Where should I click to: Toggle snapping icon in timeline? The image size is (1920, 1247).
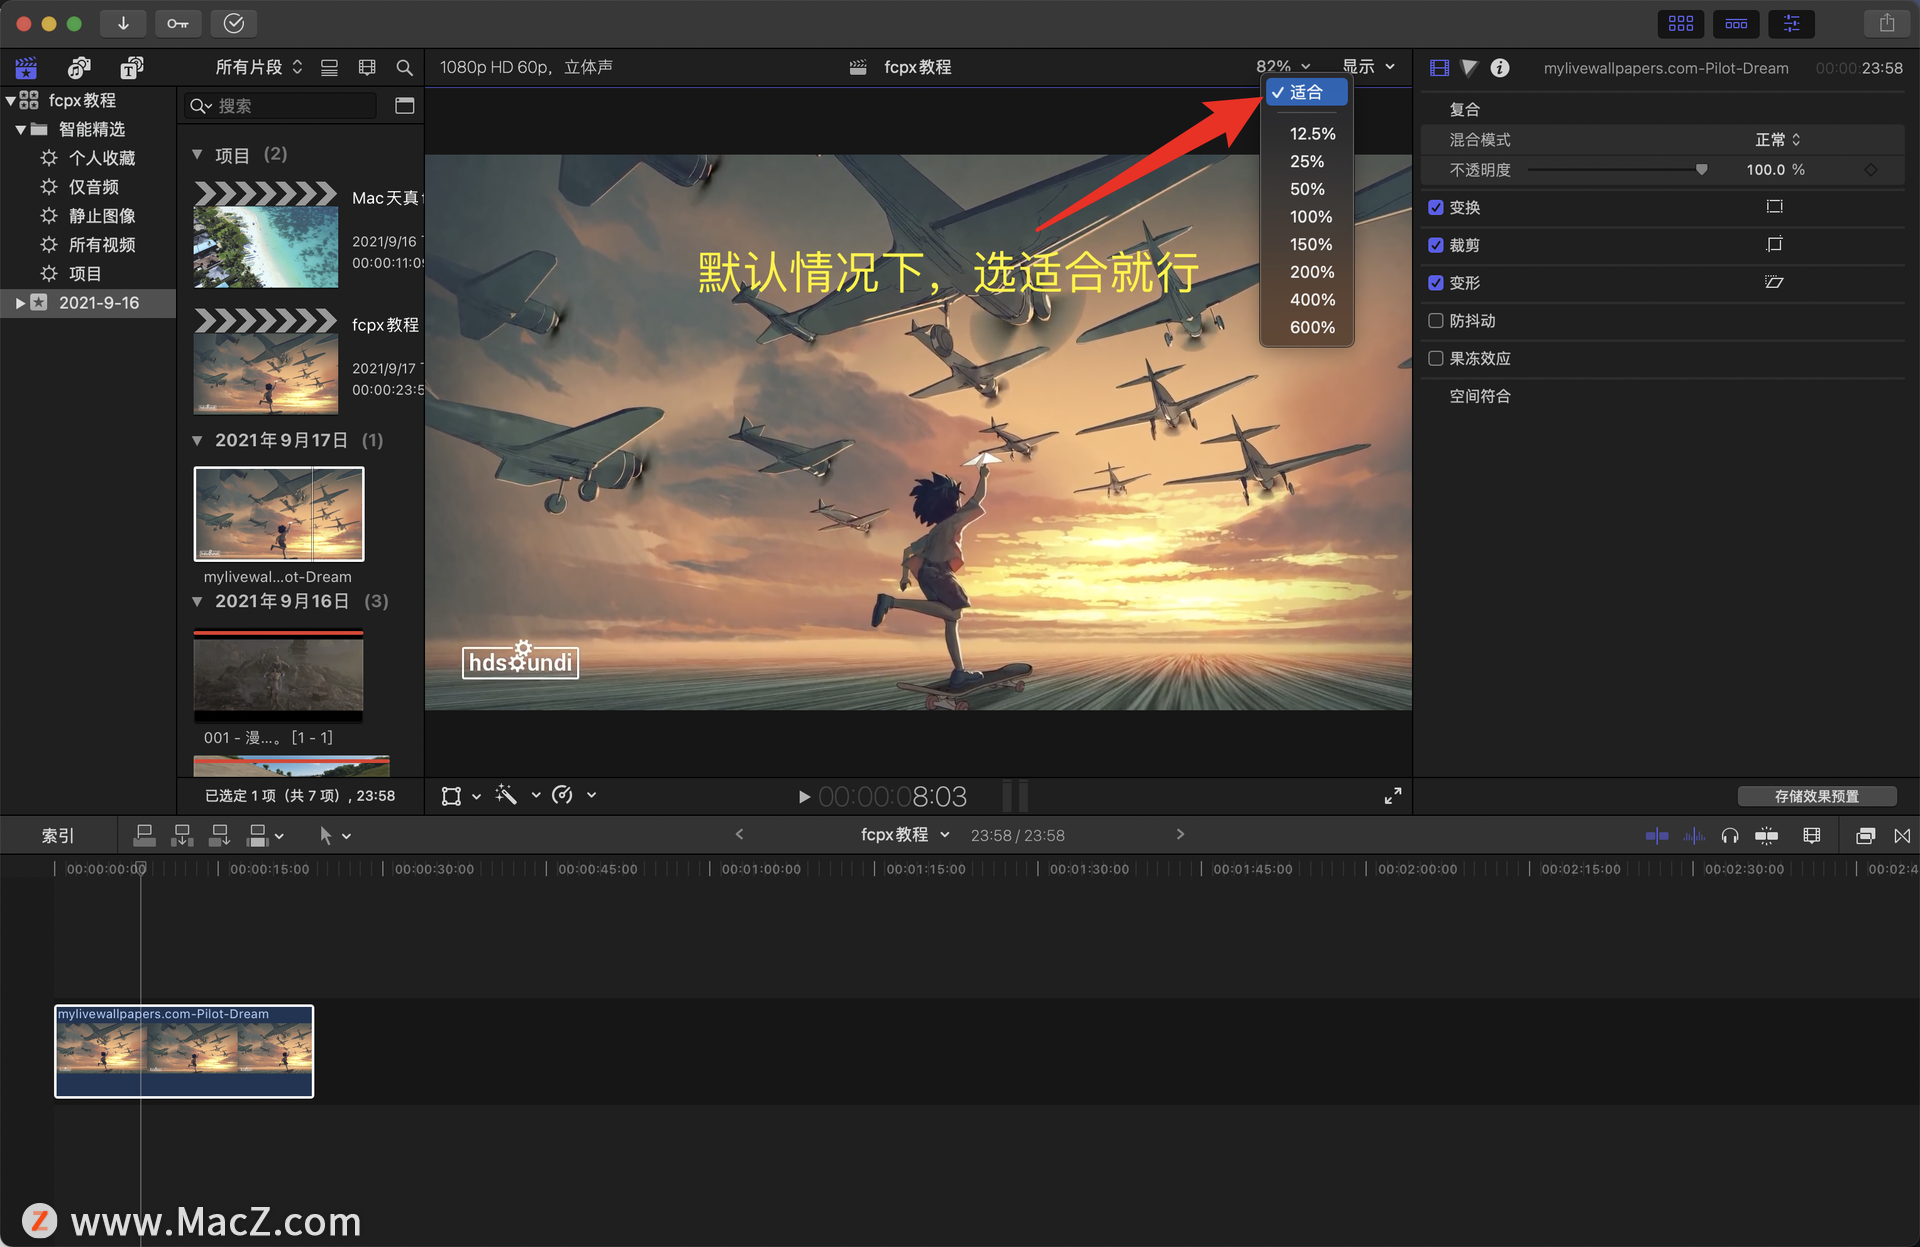[1767, 835]
